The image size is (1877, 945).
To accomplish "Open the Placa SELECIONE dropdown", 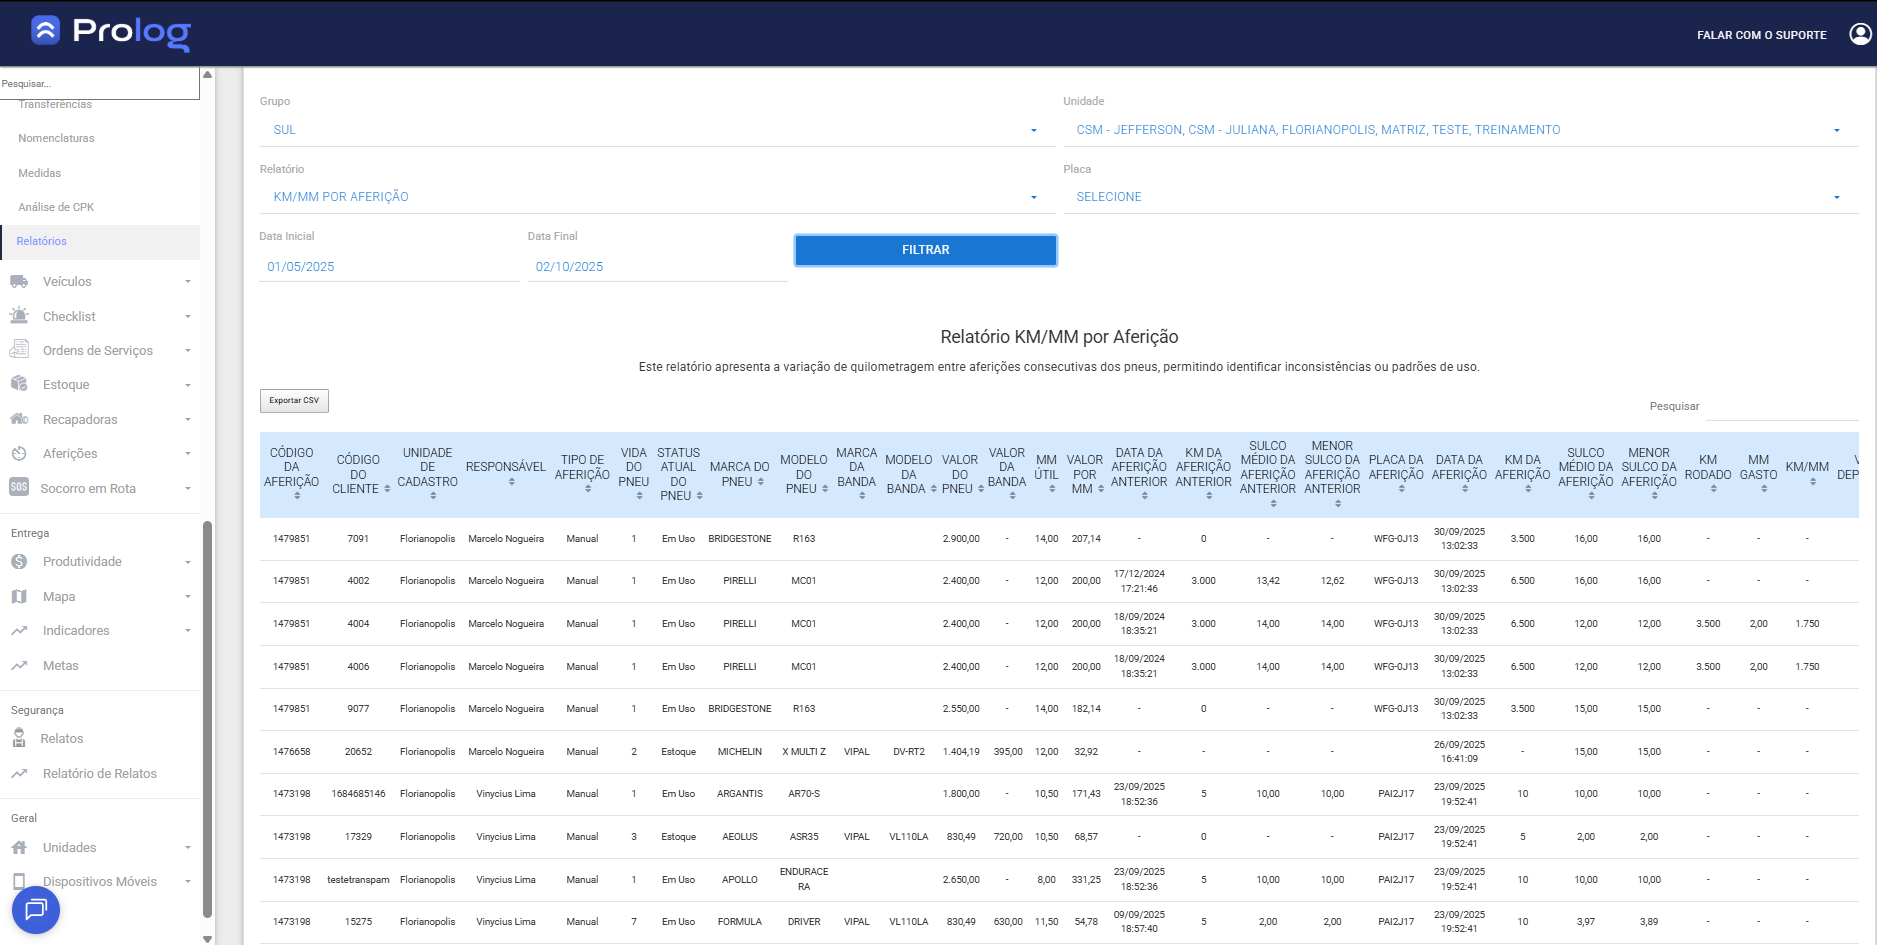I will [1459, 197].
